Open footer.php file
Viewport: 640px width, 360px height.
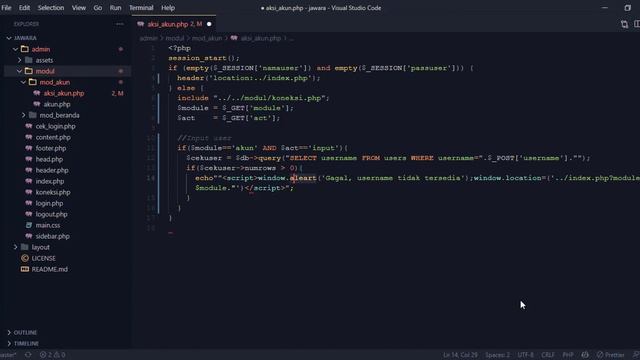click(x=51, y=148)
